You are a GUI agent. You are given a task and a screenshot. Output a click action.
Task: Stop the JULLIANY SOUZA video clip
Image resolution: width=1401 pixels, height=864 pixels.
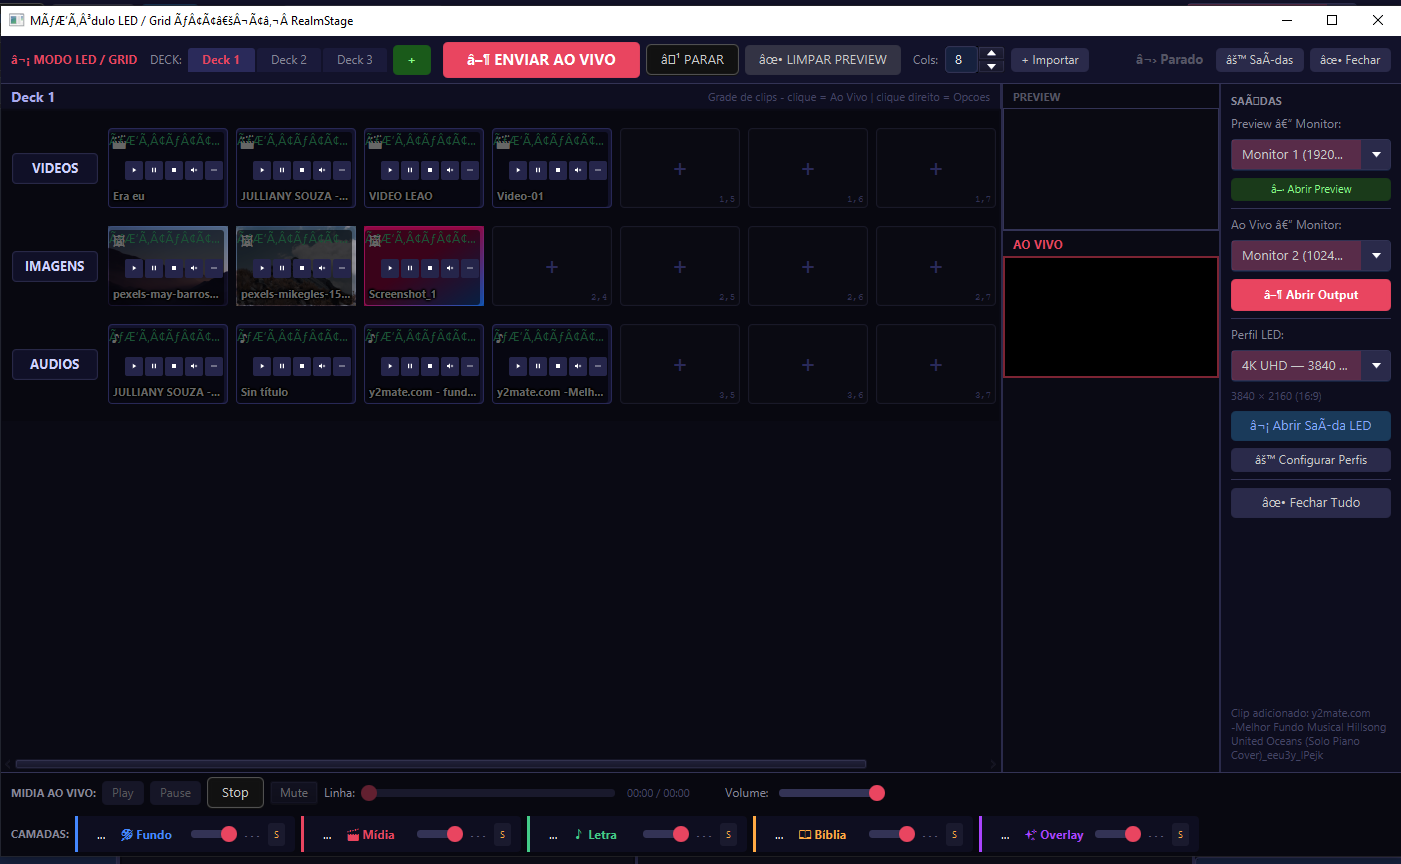[x=302, y=170]
